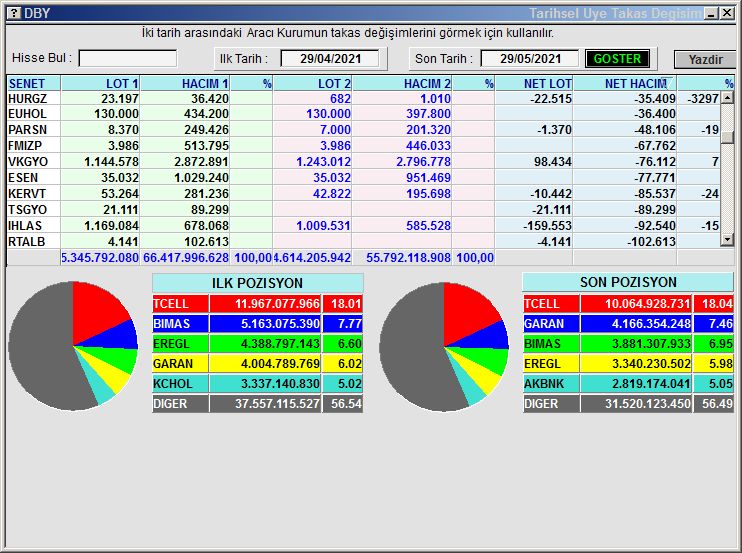Minimize the DBY window
The height and width of the screenshot is (553, 742).
711,13
